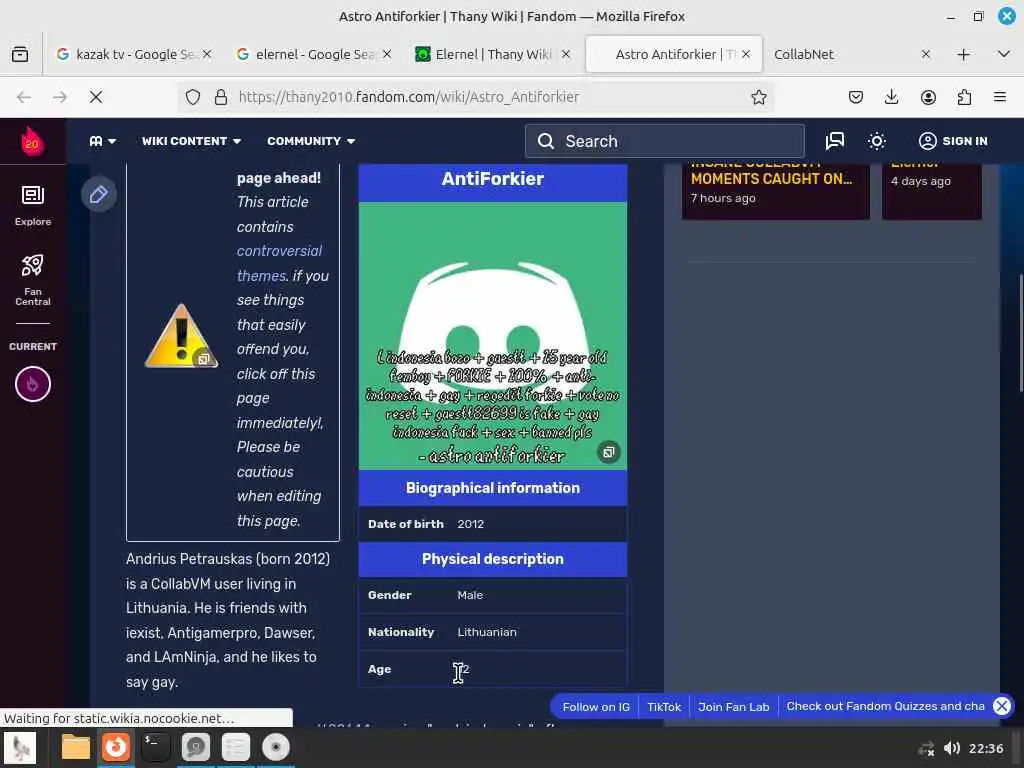
Task: Focus the wiki Search field
Action: coord(665,141)
